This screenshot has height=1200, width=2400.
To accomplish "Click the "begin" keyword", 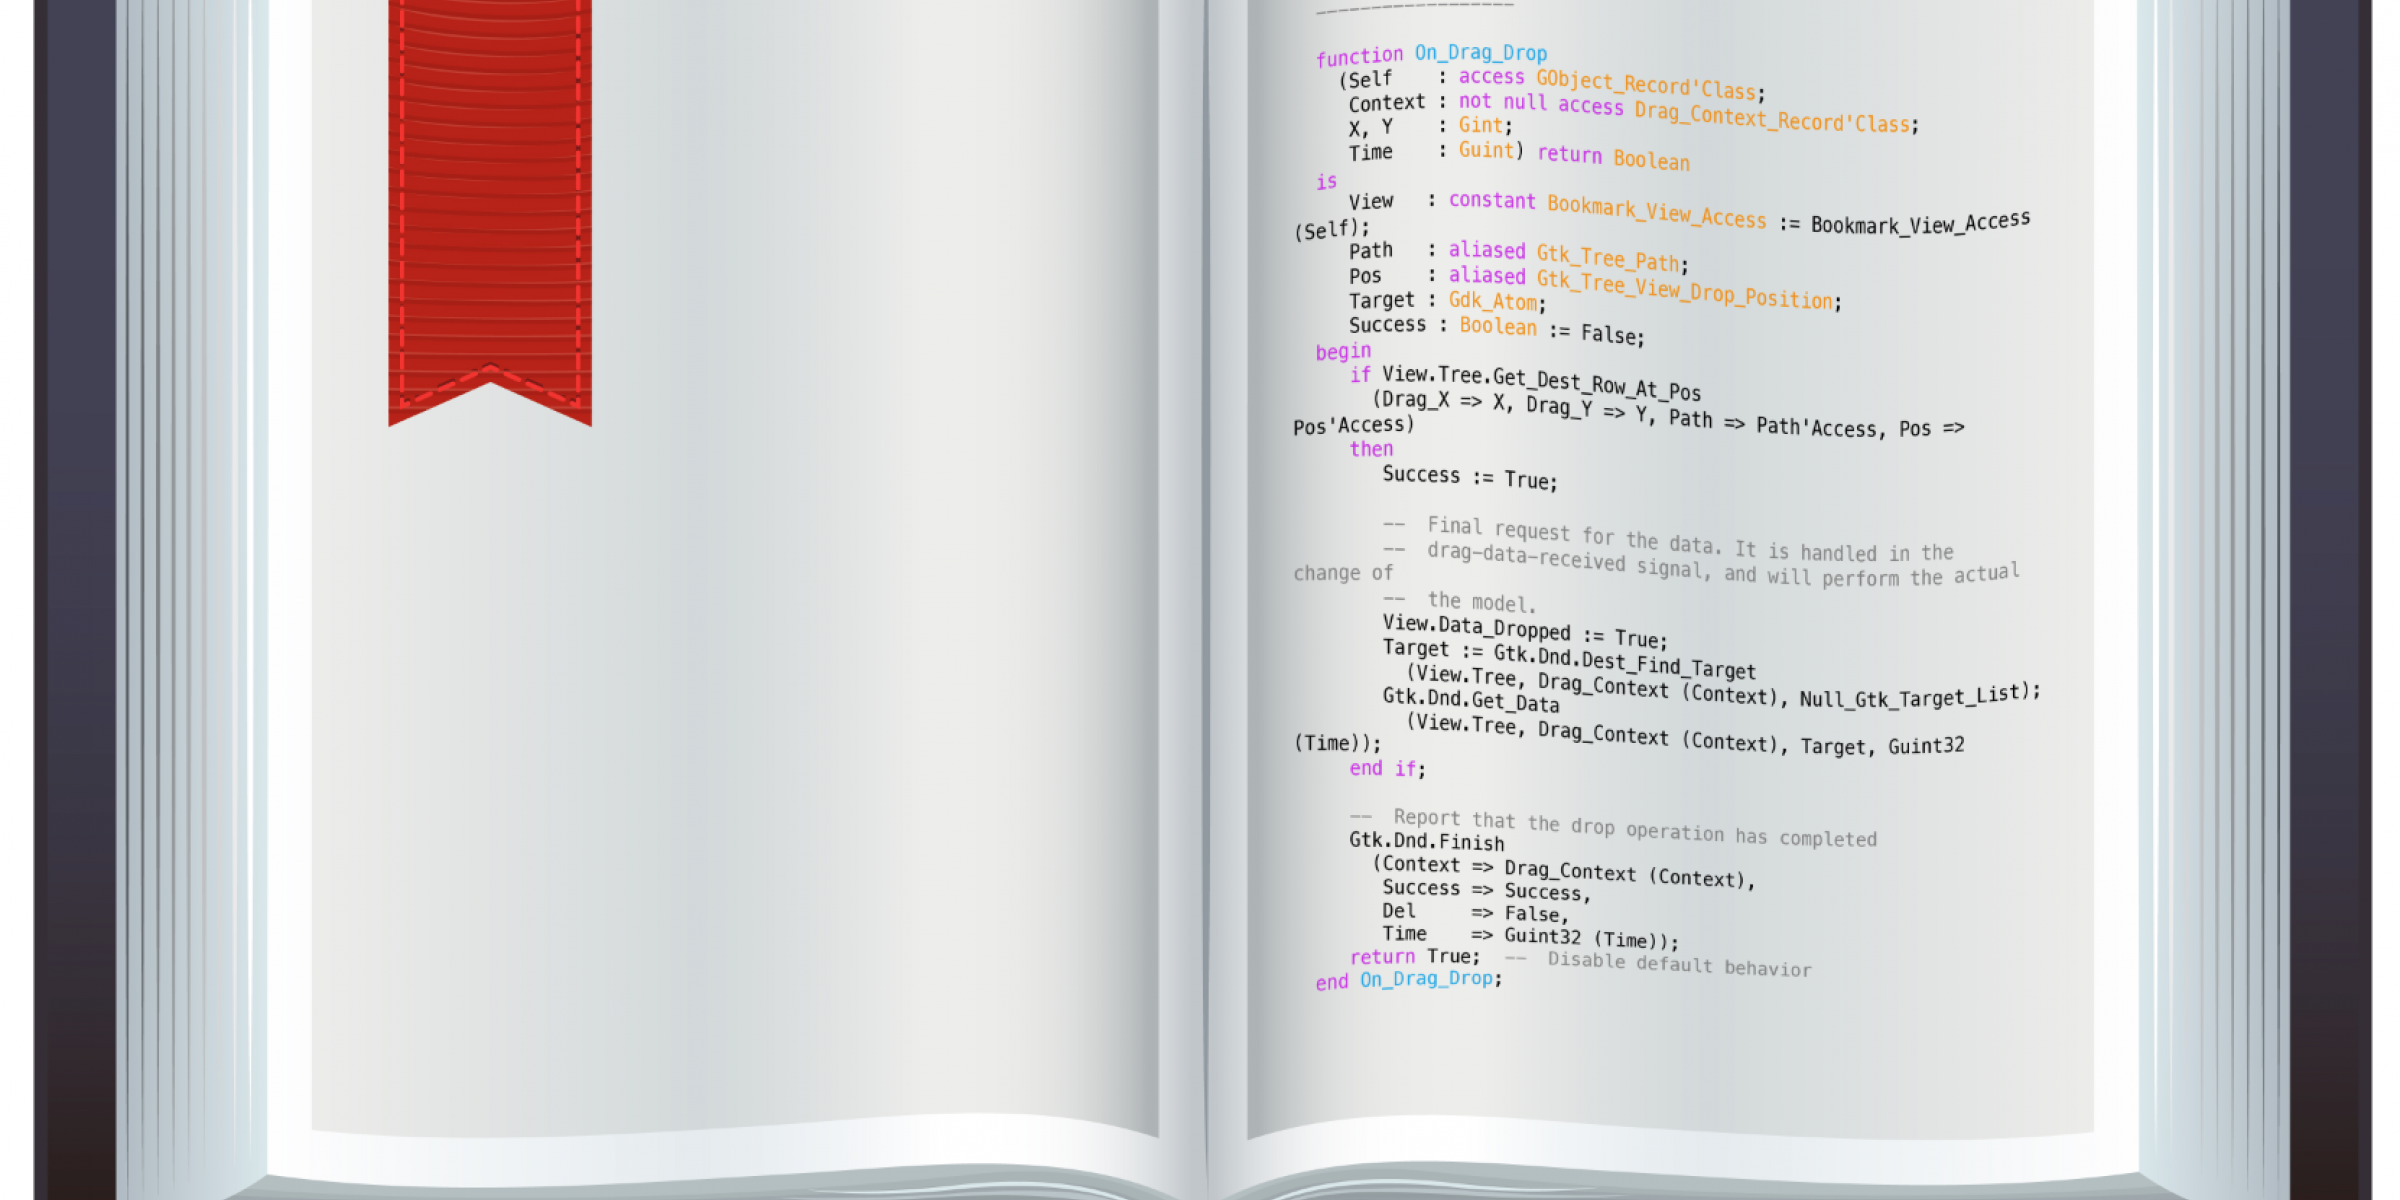I will (x=1343, y=351).
